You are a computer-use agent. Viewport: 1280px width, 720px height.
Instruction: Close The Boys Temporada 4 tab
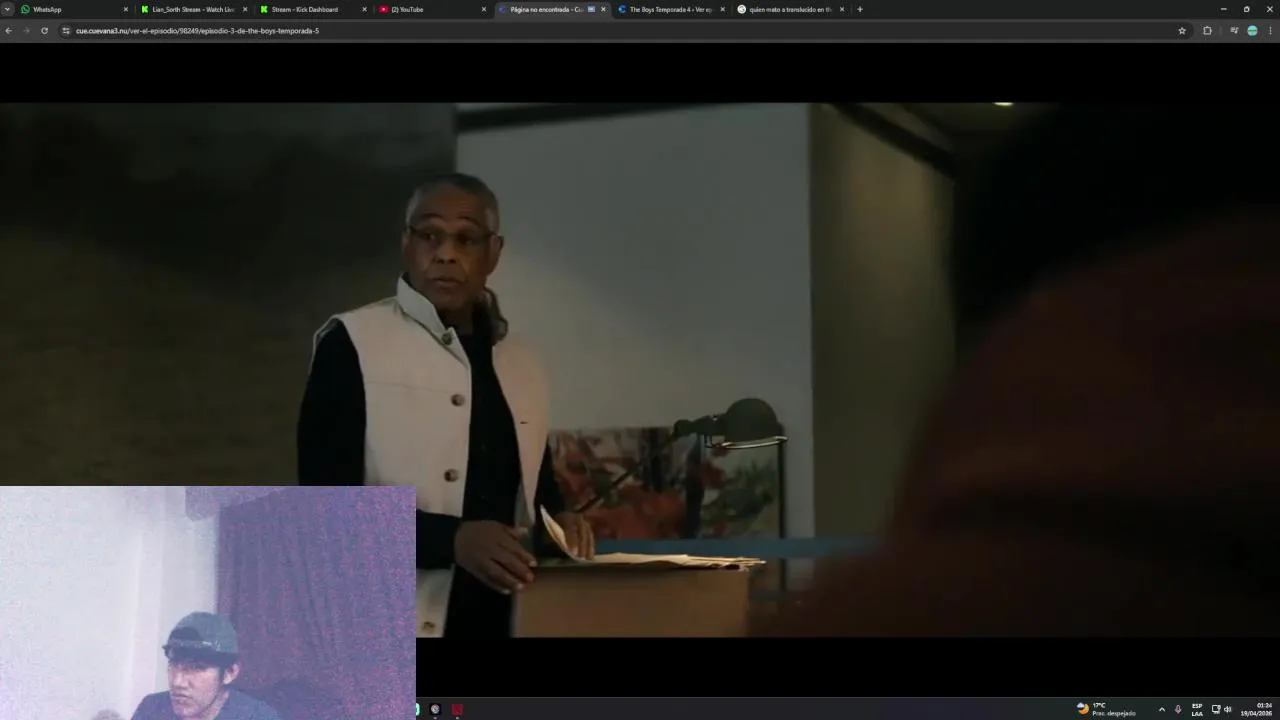click(x=722, y=9)
